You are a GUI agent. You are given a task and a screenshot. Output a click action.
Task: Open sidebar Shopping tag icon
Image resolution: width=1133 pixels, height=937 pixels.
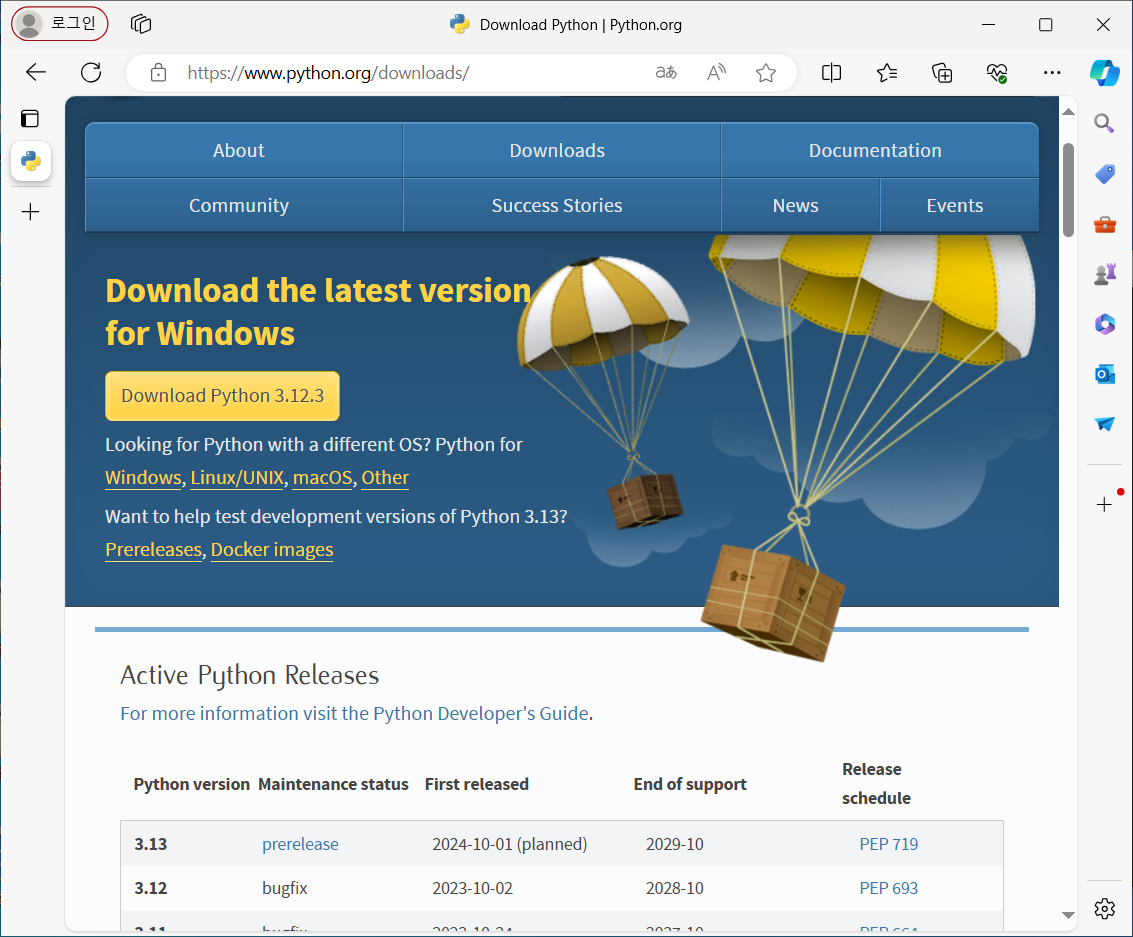tap(1104, 173)
